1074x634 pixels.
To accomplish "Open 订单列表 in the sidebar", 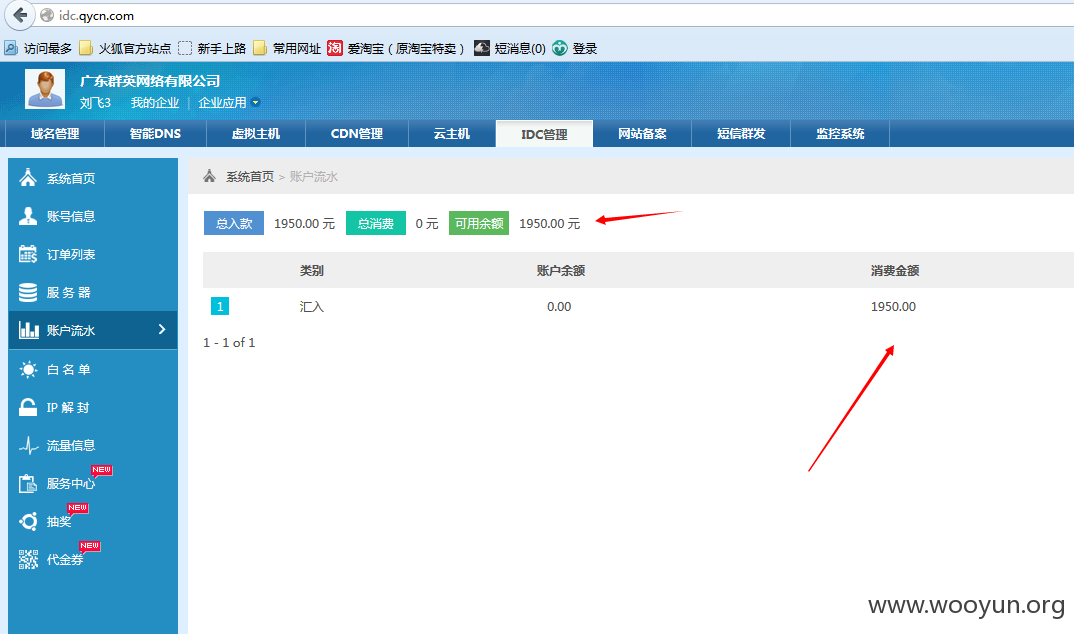I will pos(93,254).
